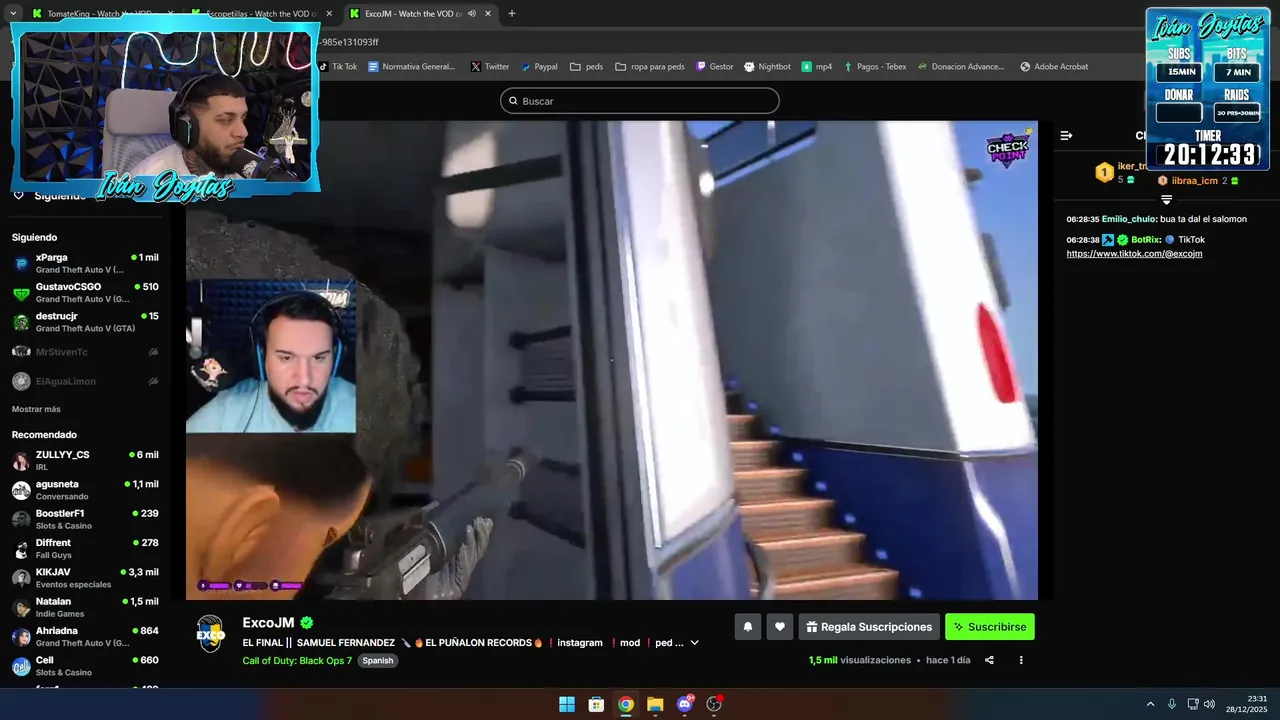The image size is (1280, 720).
Task: Collapse the chat panel arrow icon
Action: pos(1066,135)
